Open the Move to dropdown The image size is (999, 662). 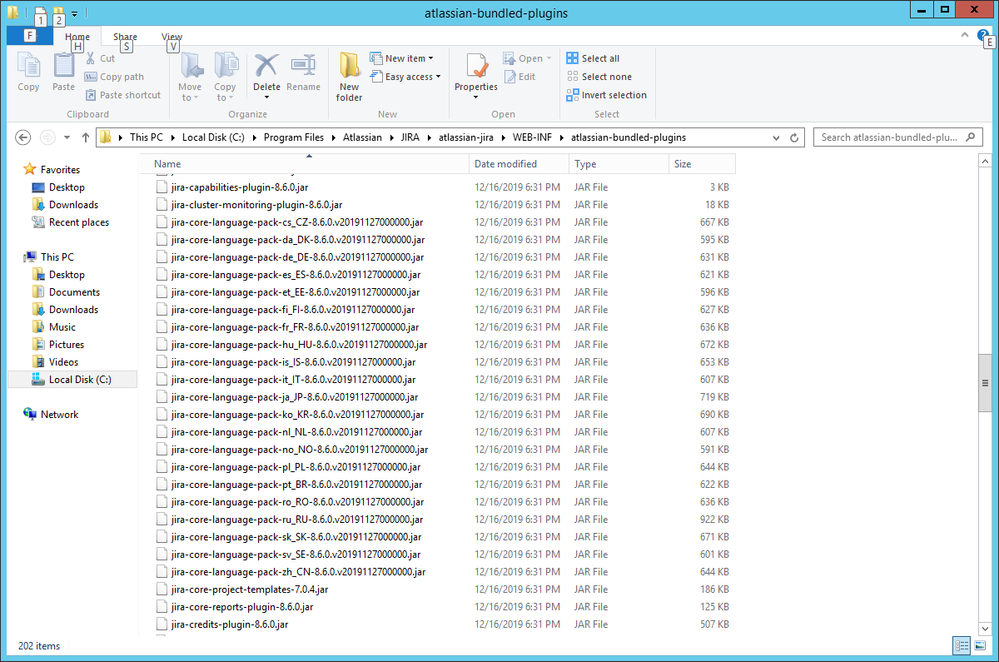pyautogui.click(x=190, y=76)
